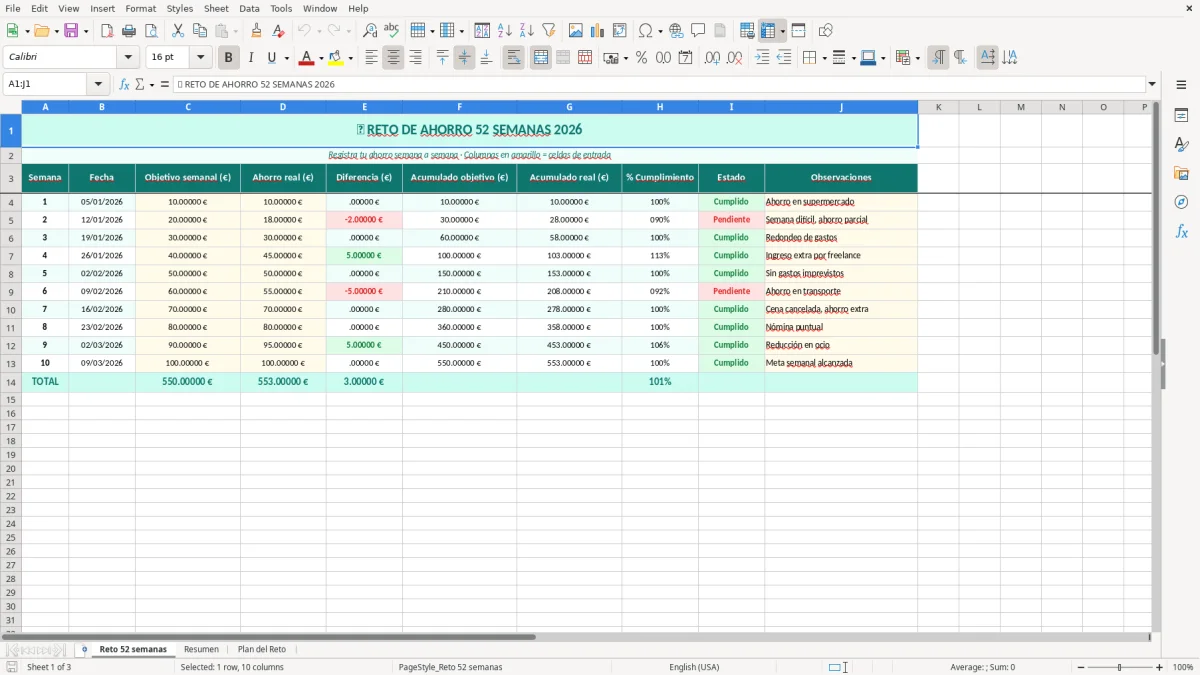Open the Sheet menu

[x=216, y=8]
